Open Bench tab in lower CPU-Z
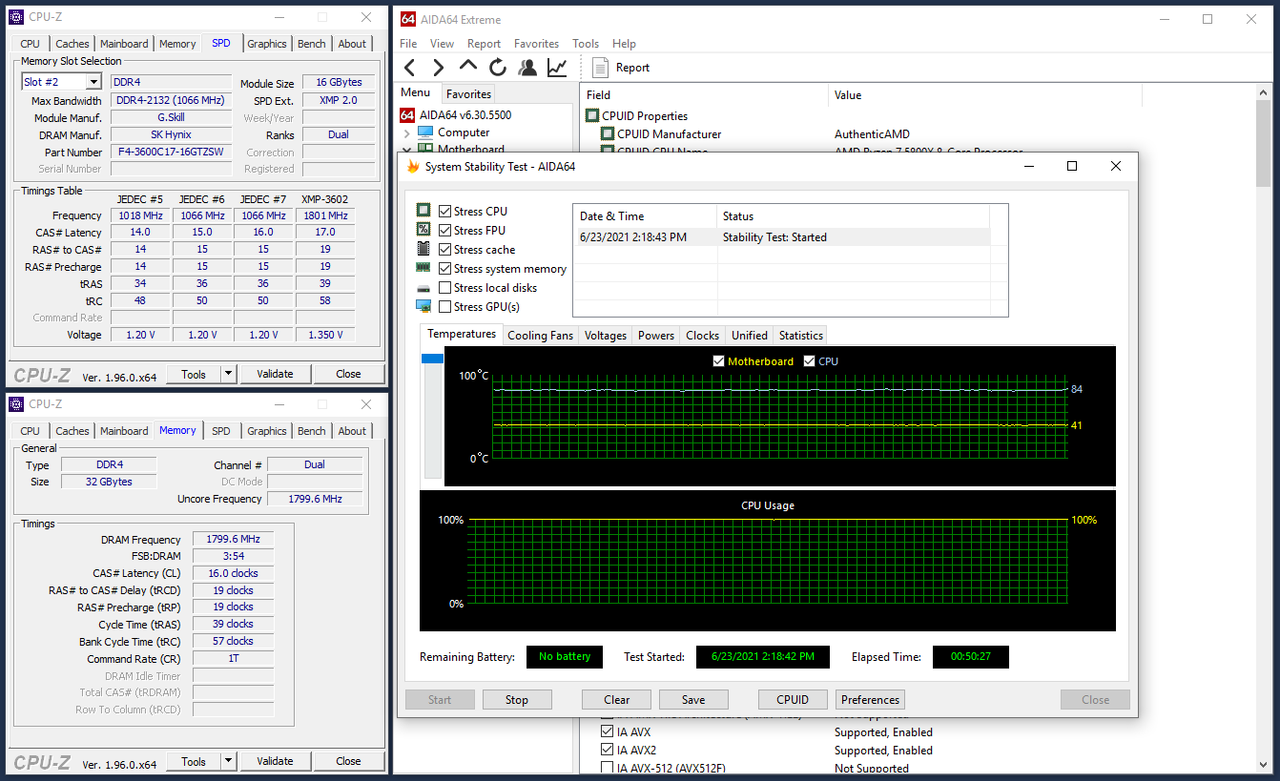Screen dimensions: 1280x781 click(x=312, y=431)
